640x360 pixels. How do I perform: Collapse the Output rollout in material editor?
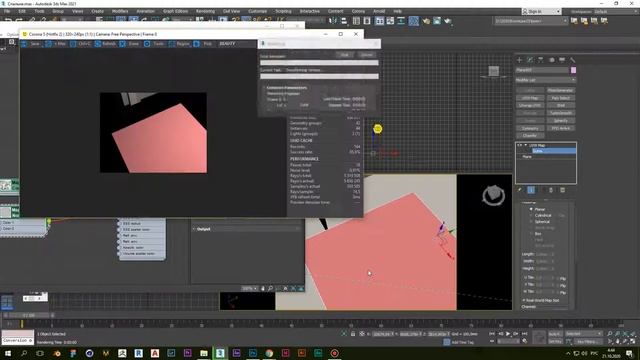point(194,229)
